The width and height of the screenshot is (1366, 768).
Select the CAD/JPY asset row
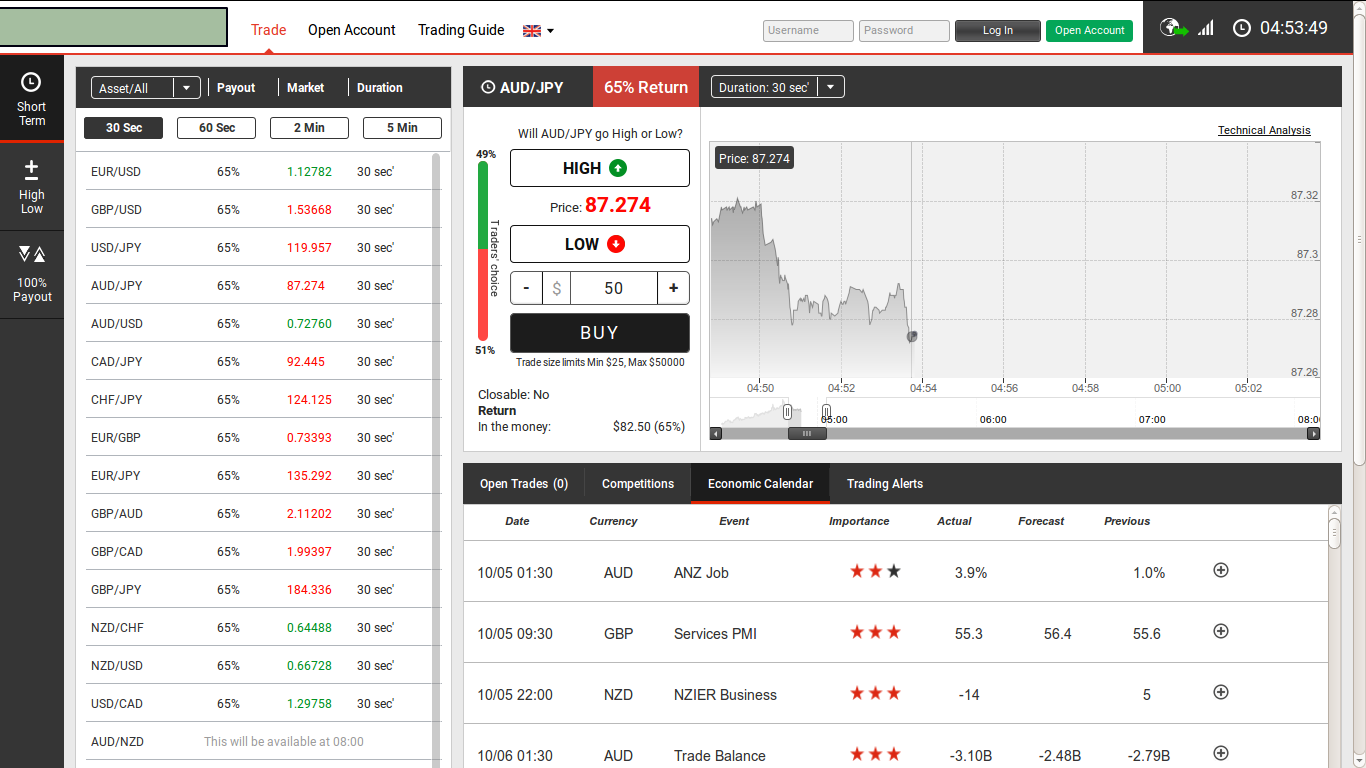(258, 362)
